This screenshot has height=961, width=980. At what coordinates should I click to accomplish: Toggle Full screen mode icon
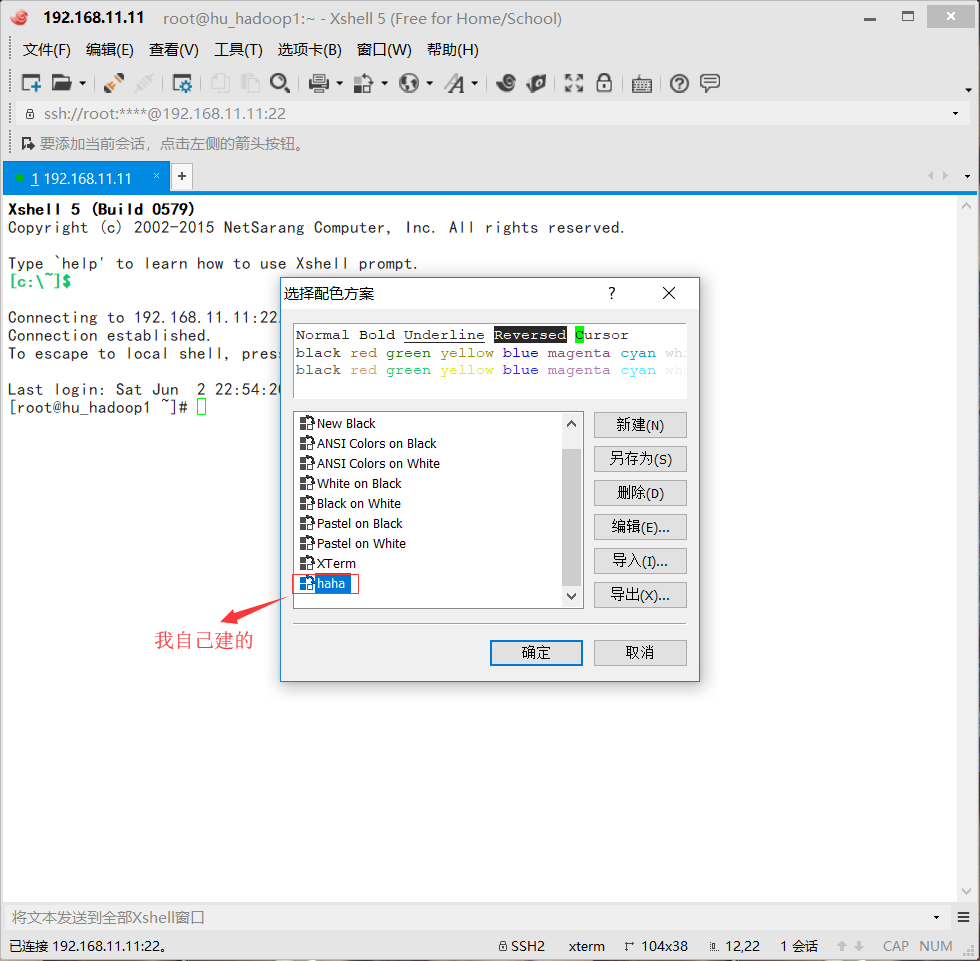pyautogui.click(x=574, y=83)
